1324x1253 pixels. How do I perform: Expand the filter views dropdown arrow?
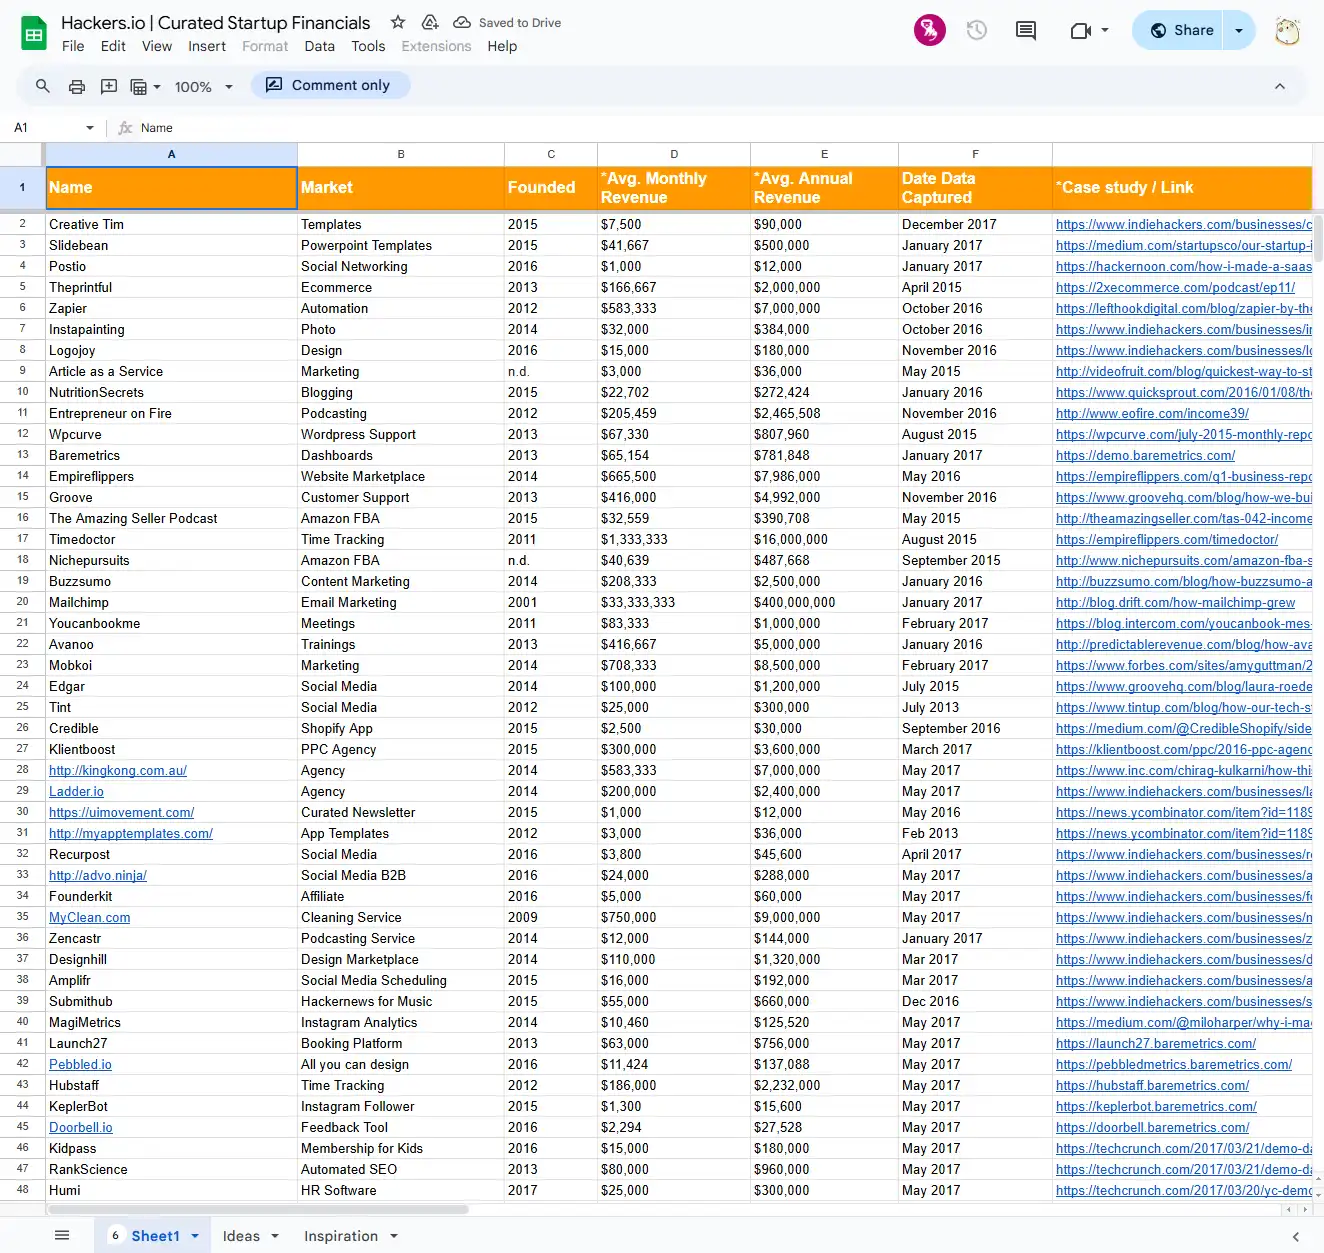pyautogui.click(x=157, y=87)
